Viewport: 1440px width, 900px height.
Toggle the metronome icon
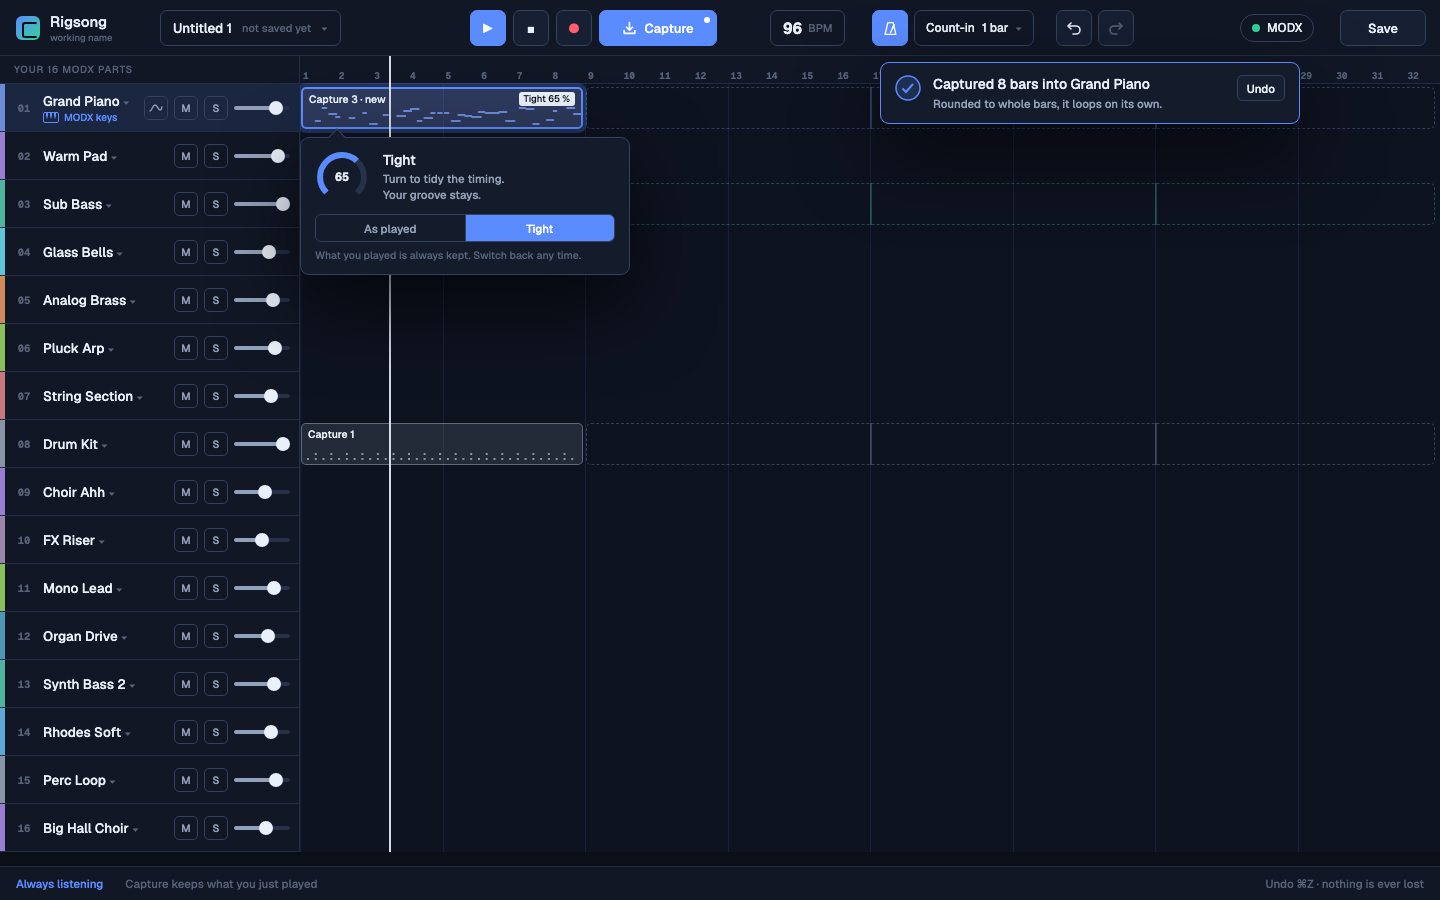(890, 28)
